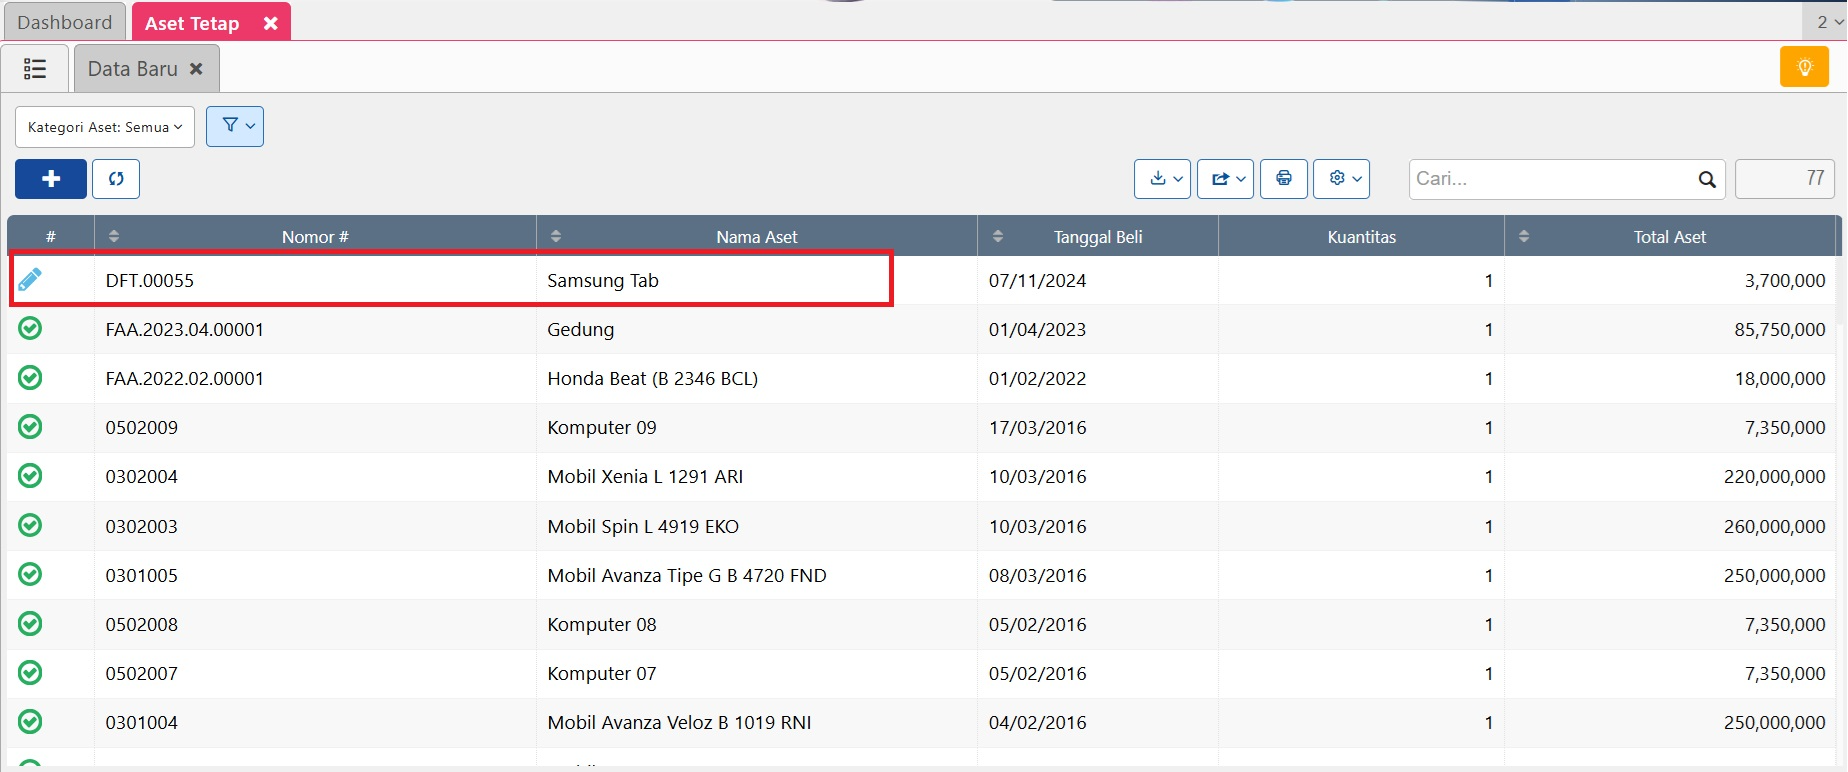Screen dimensions: 1848x772
Task: Select the Samsung Tab asset name
Action: pyautogui.click(x=603, y=281)
